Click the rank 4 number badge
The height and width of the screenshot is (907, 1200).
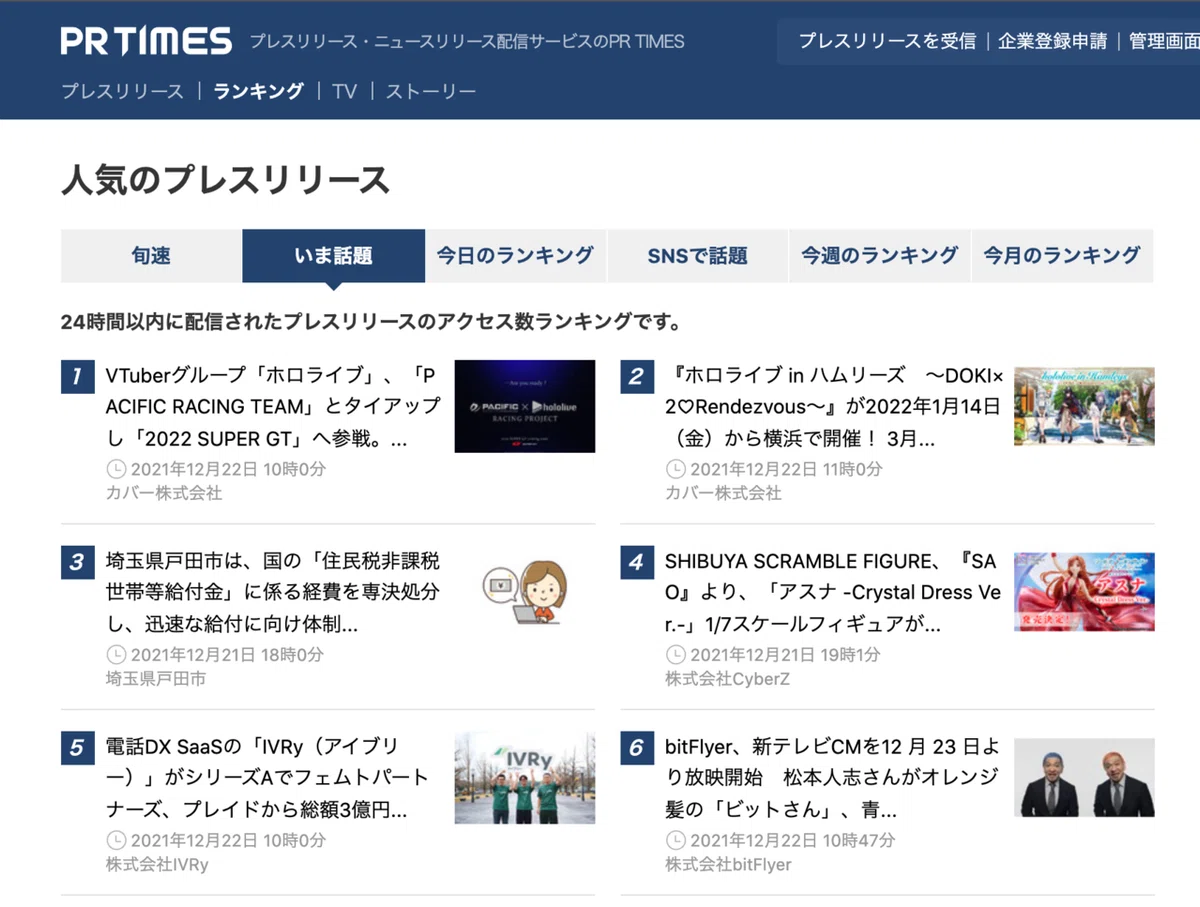[636, 562]
